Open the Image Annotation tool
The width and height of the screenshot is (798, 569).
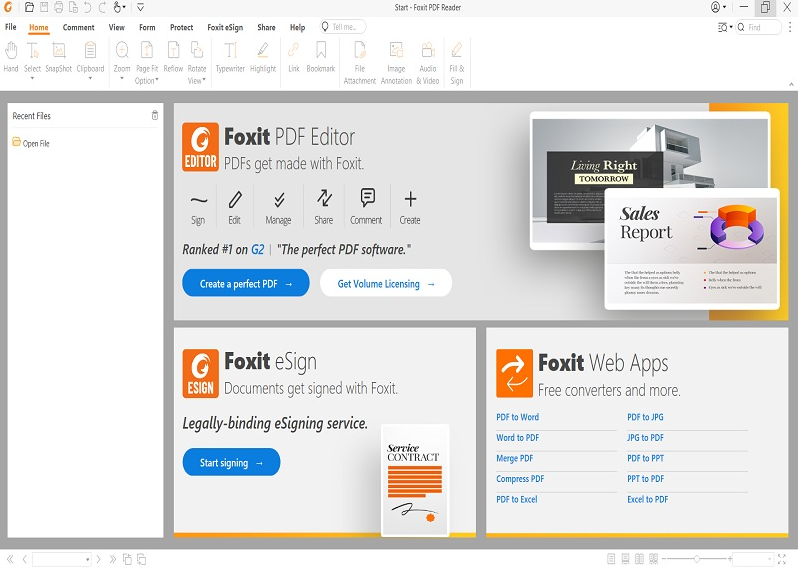(x=396, y=63)
